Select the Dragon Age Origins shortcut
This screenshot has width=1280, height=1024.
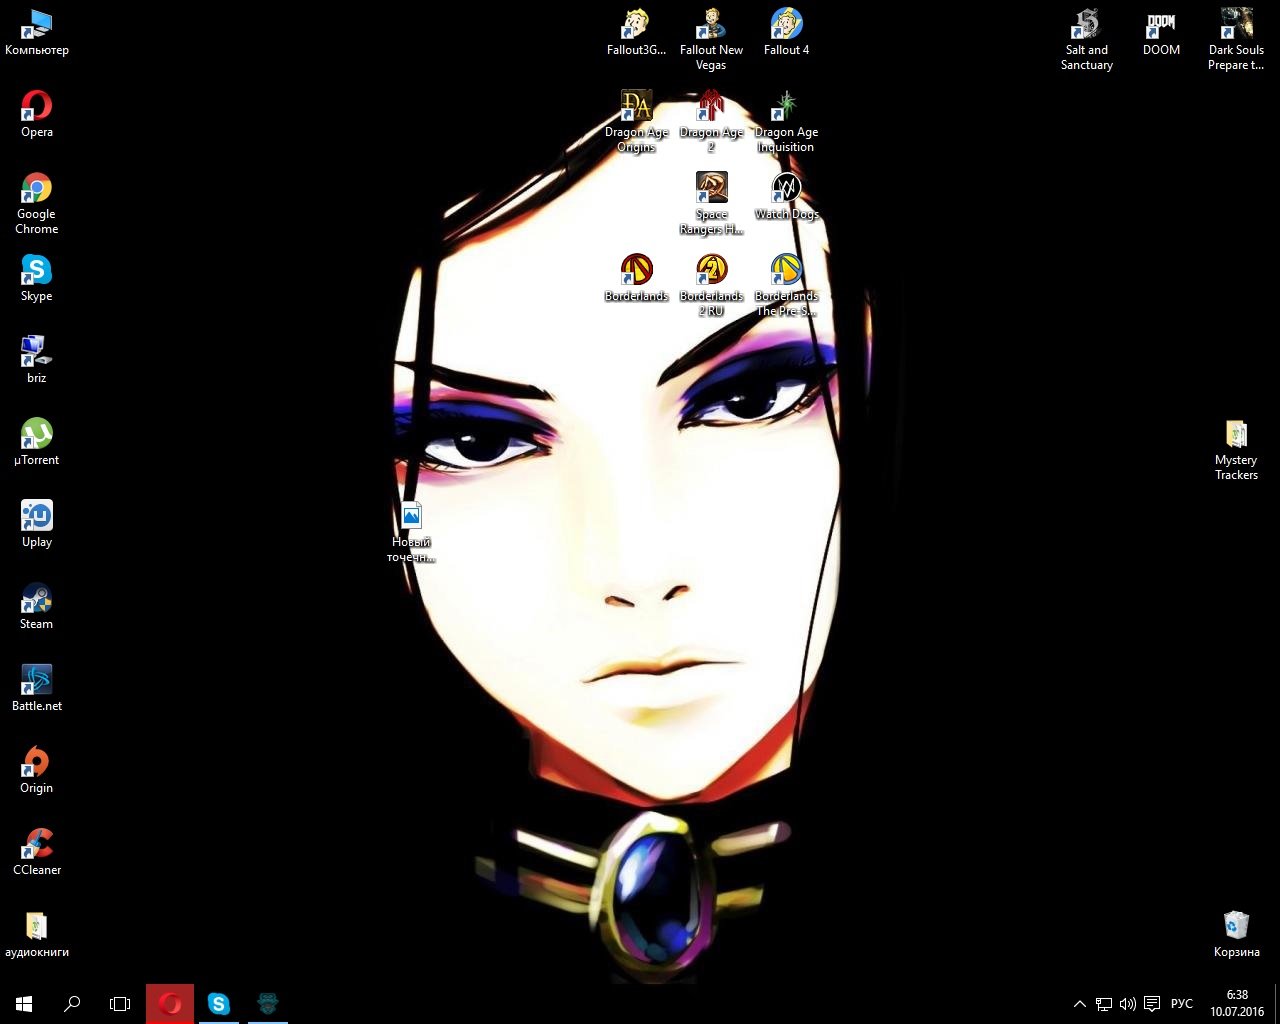(x=636, y=122)
